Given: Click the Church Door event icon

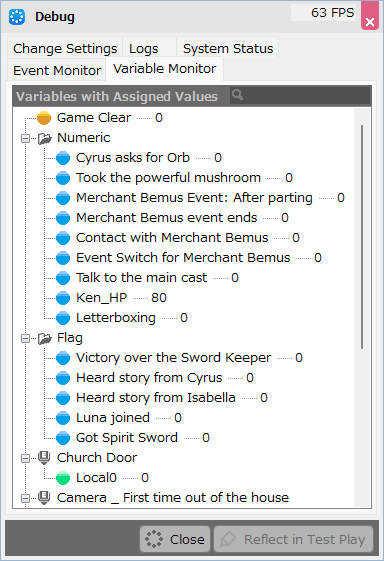Looking at the screenshot, I should tap(44, 458).
